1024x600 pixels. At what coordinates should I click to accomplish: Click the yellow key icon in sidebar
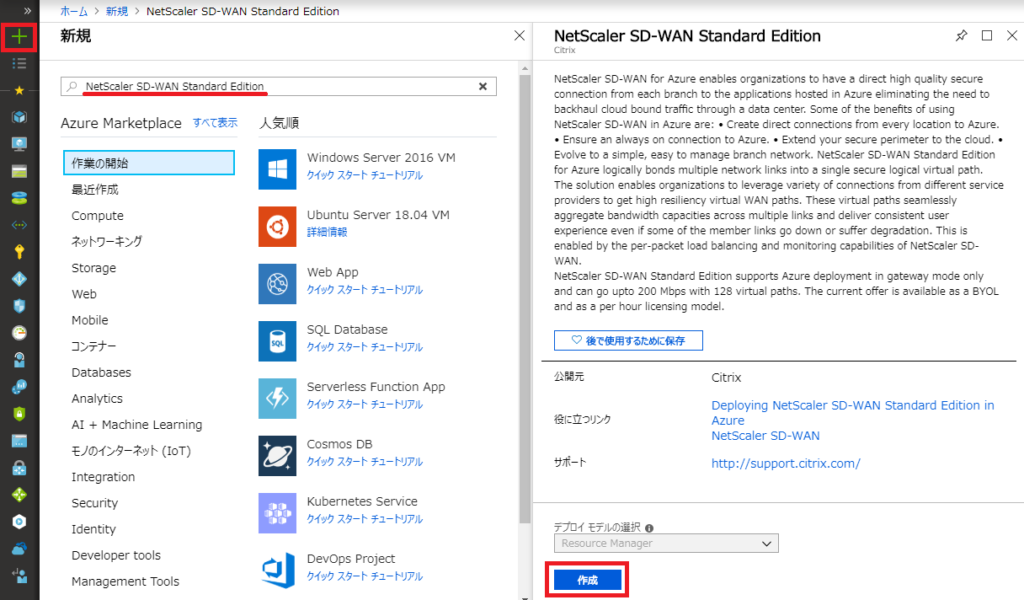click(x=19, y=251)
